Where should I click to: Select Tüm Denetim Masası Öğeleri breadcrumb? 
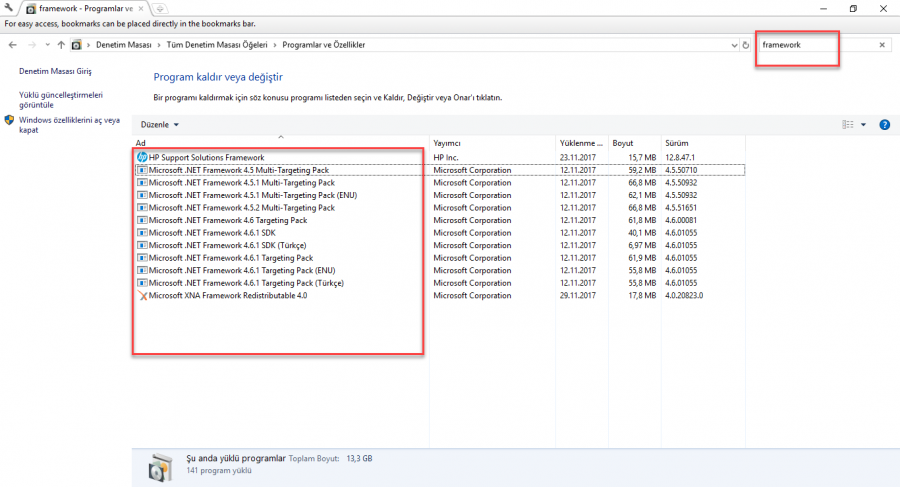[217, 45]
